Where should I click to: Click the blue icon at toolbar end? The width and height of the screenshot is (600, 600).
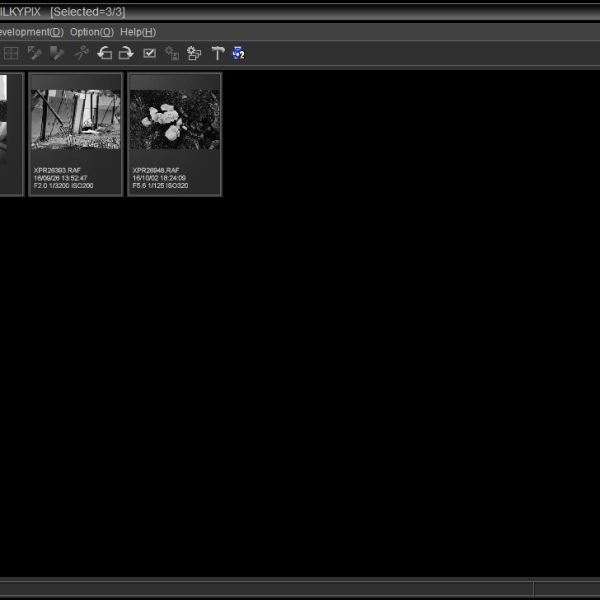coord(238,53)
